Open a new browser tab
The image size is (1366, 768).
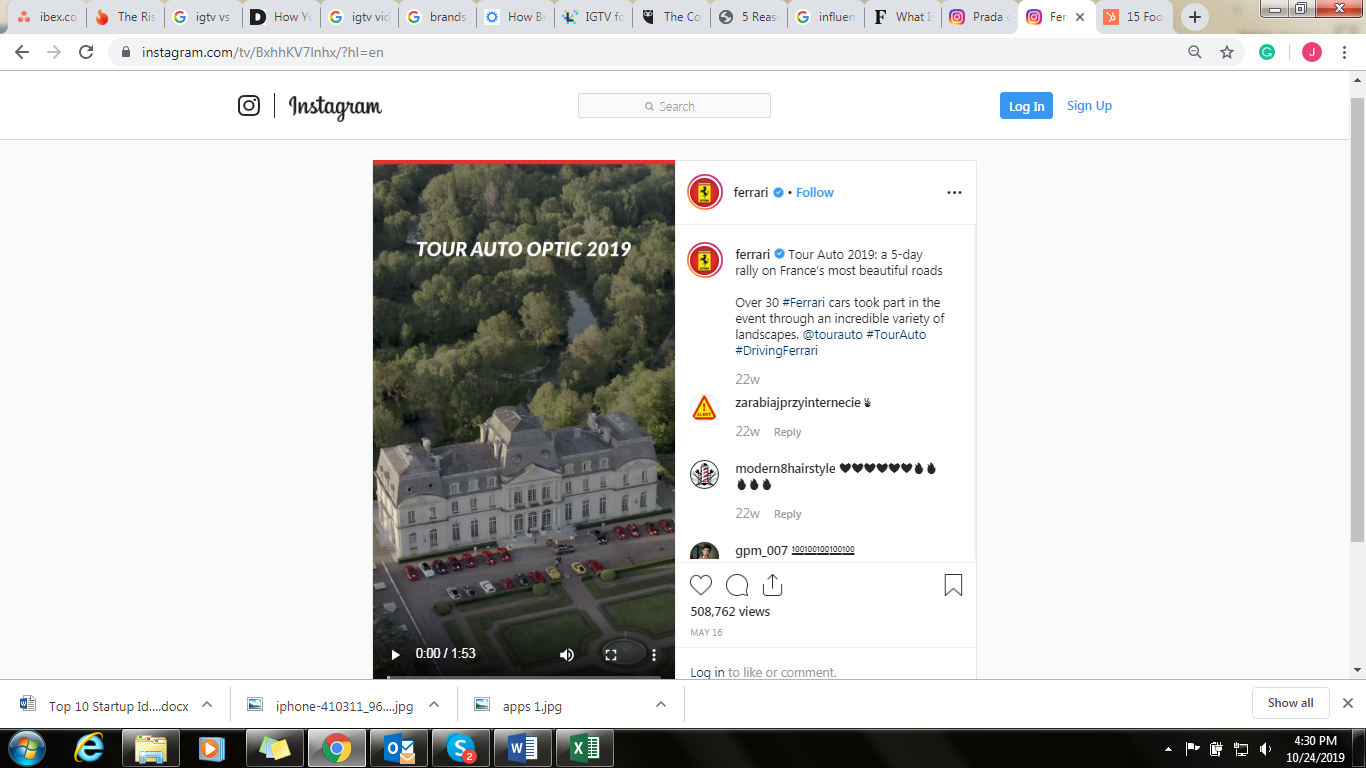coord(1195,17)
